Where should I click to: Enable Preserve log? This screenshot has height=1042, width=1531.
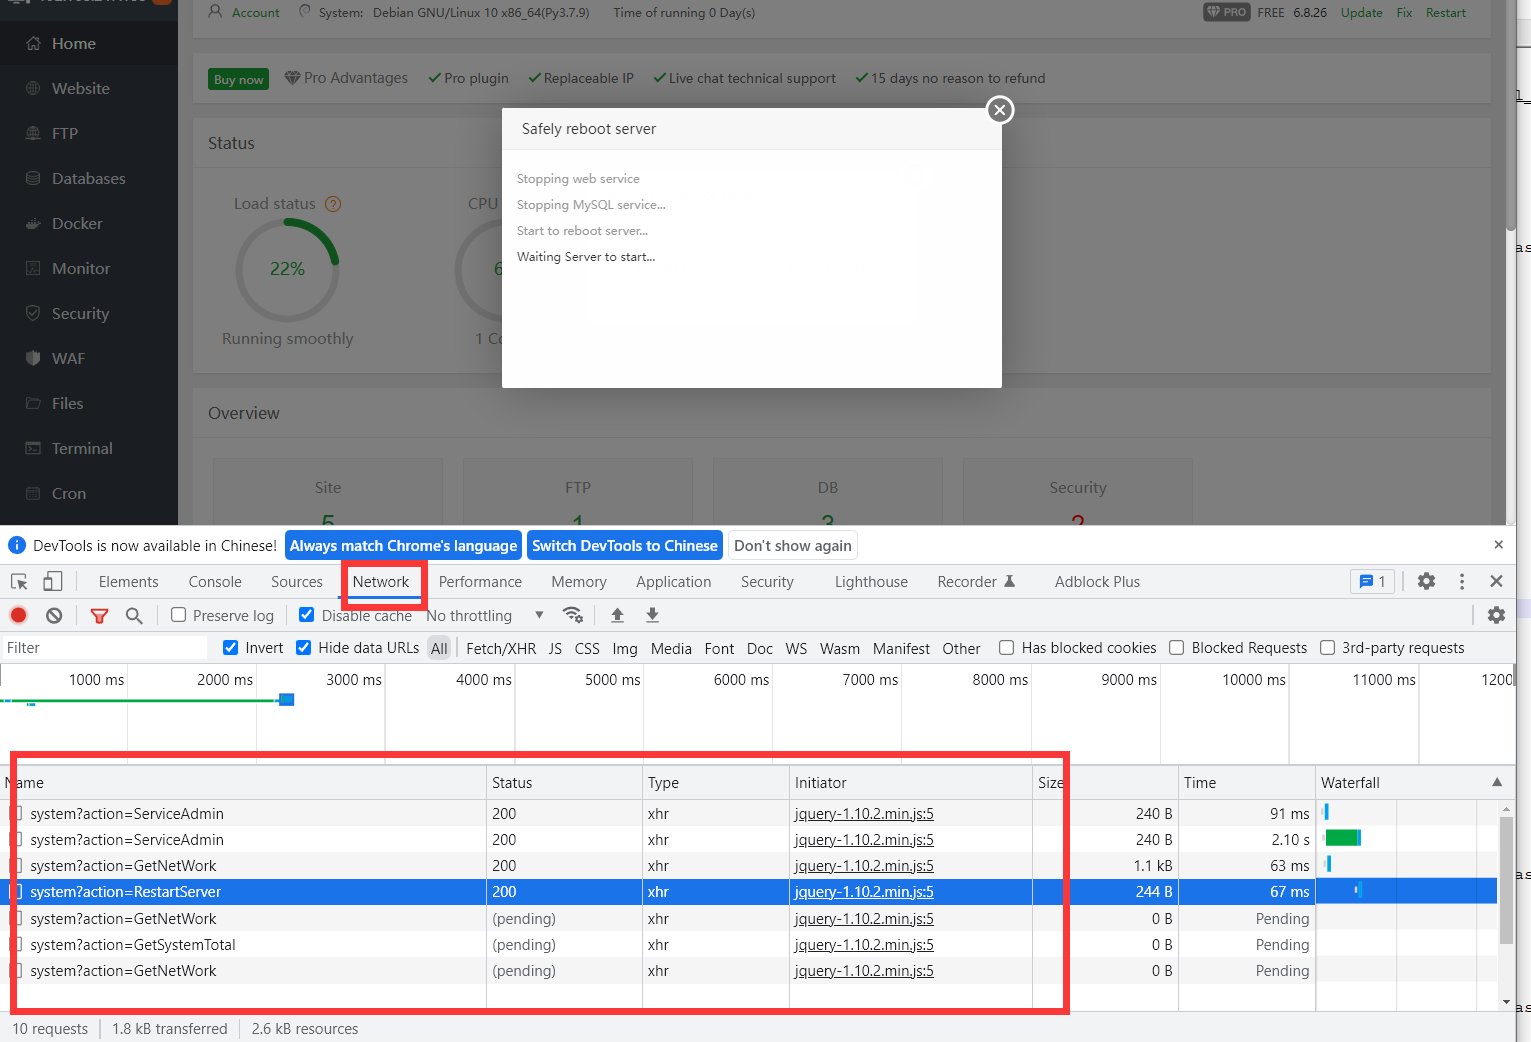click(177, 615)
